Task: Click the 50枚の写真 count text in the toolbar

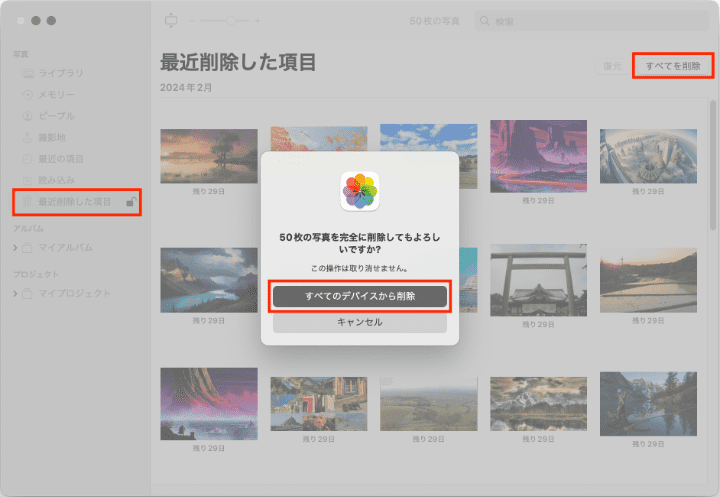Action: point(434,21)
